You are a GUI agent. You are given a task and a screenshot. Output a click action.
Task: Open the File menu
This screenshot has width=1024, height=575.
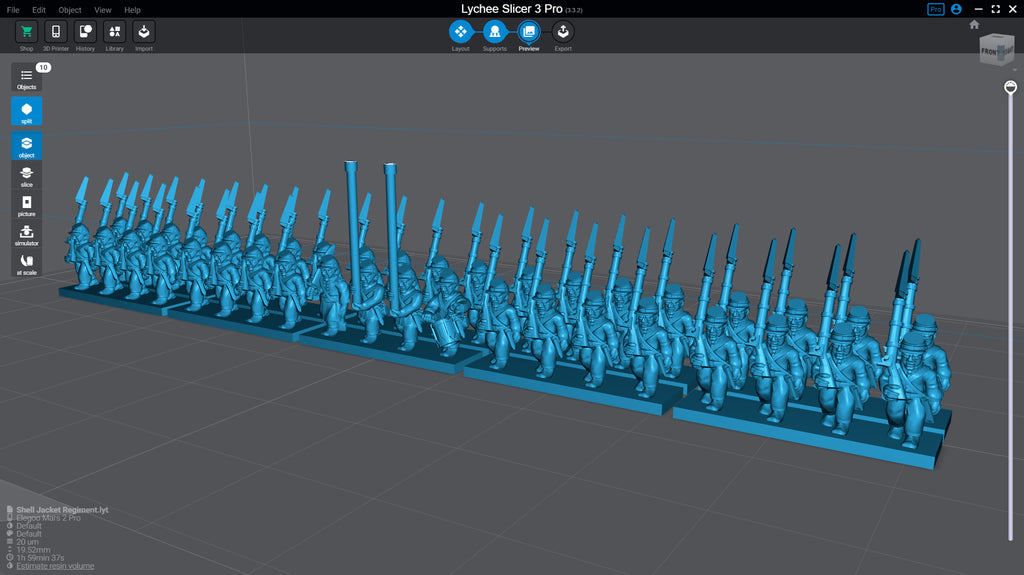[x=13, y=10]
